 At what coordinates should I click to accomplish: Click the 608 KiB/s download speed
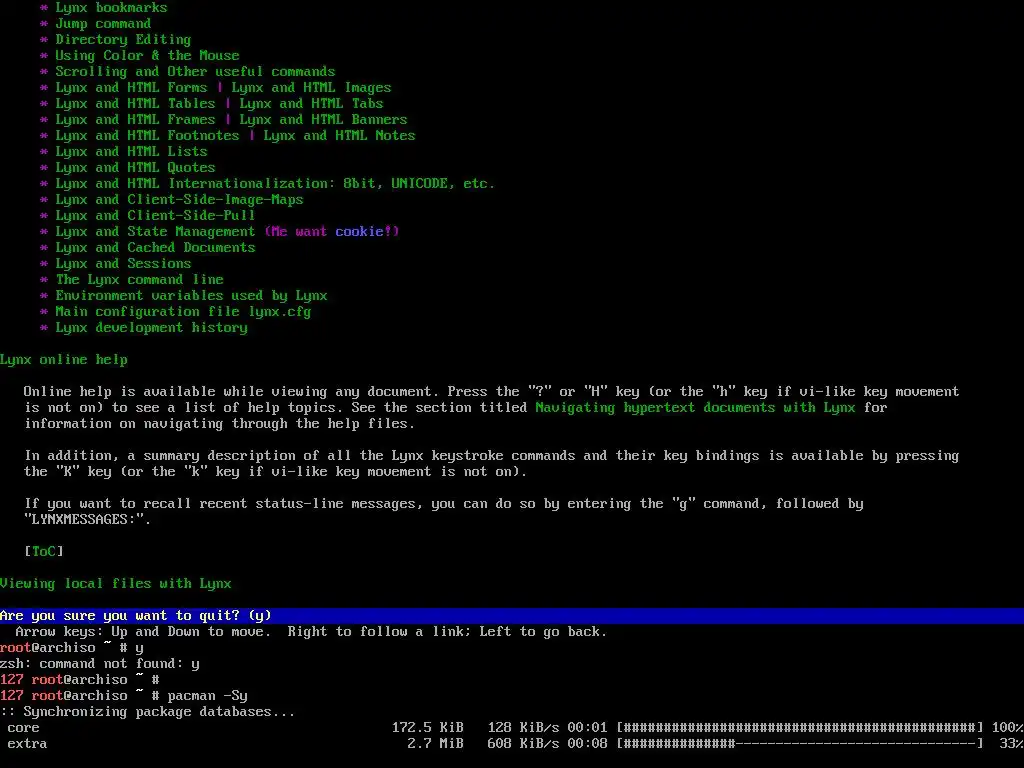pos(524,744)
